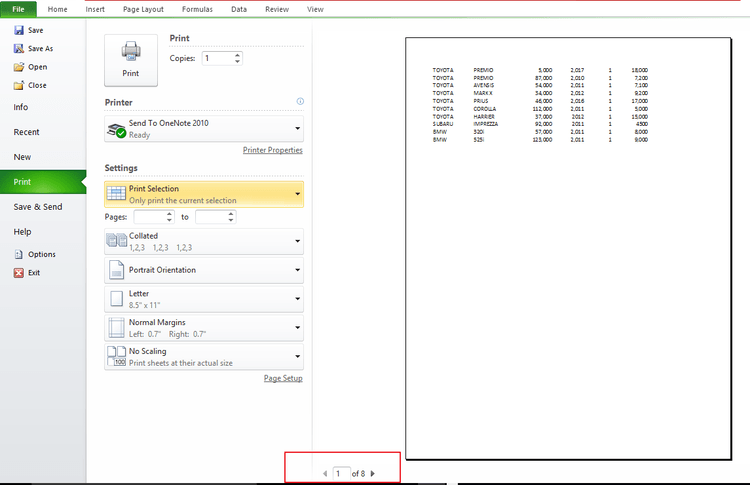Click the Options icon in the sidebar
This screenshot has height=485, width=750.
click(x=19, y=254)
